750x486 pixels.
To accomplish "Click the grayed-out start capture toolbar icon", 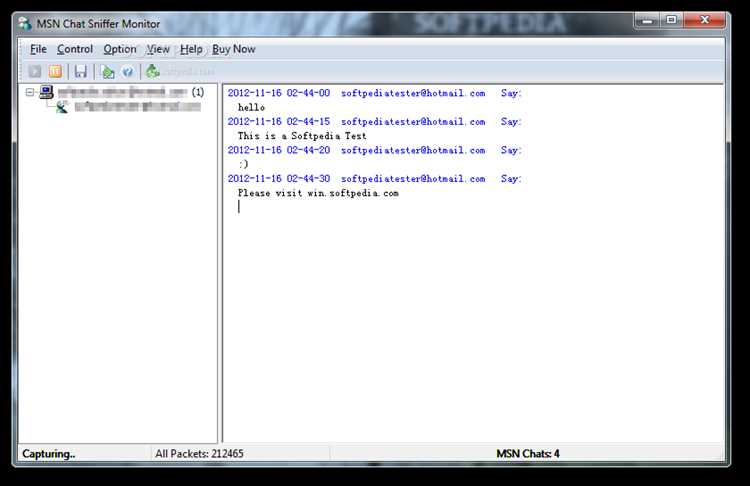I will (x=35, y=72).
